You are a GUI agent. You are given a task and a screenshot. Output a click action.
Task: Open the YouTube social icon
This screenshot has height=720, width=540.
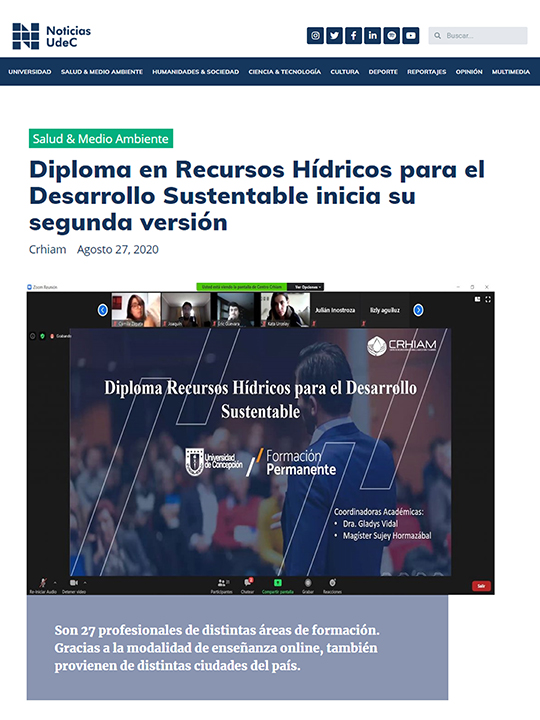[411, 35]
